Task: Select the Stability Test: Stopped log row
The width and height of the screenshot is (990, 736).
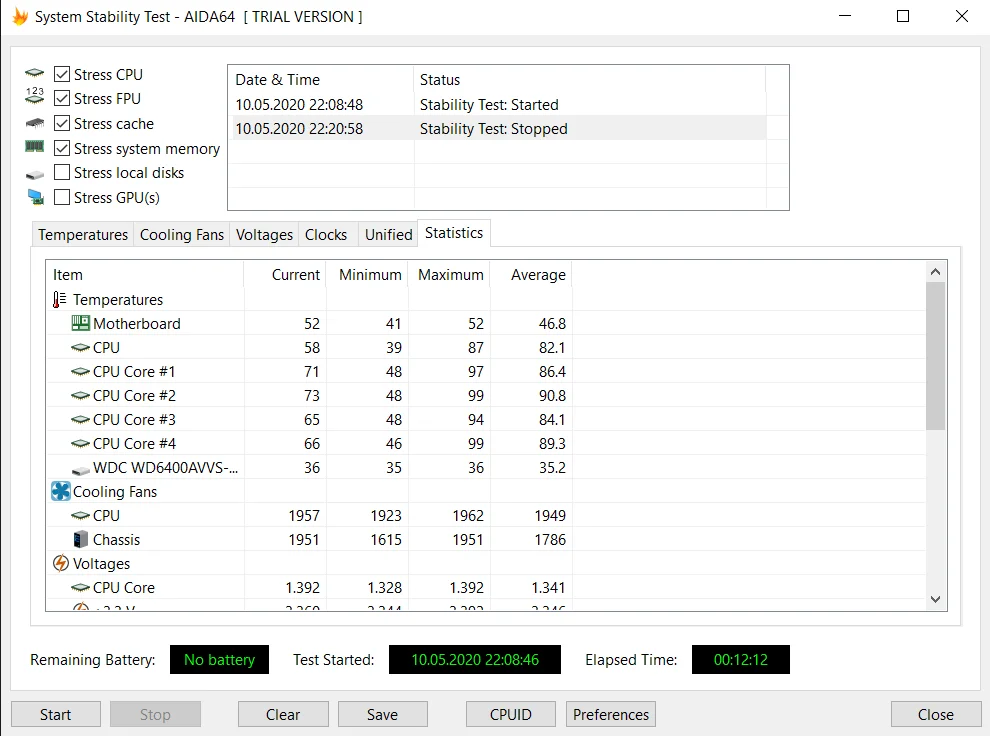Action: (499, 129)
